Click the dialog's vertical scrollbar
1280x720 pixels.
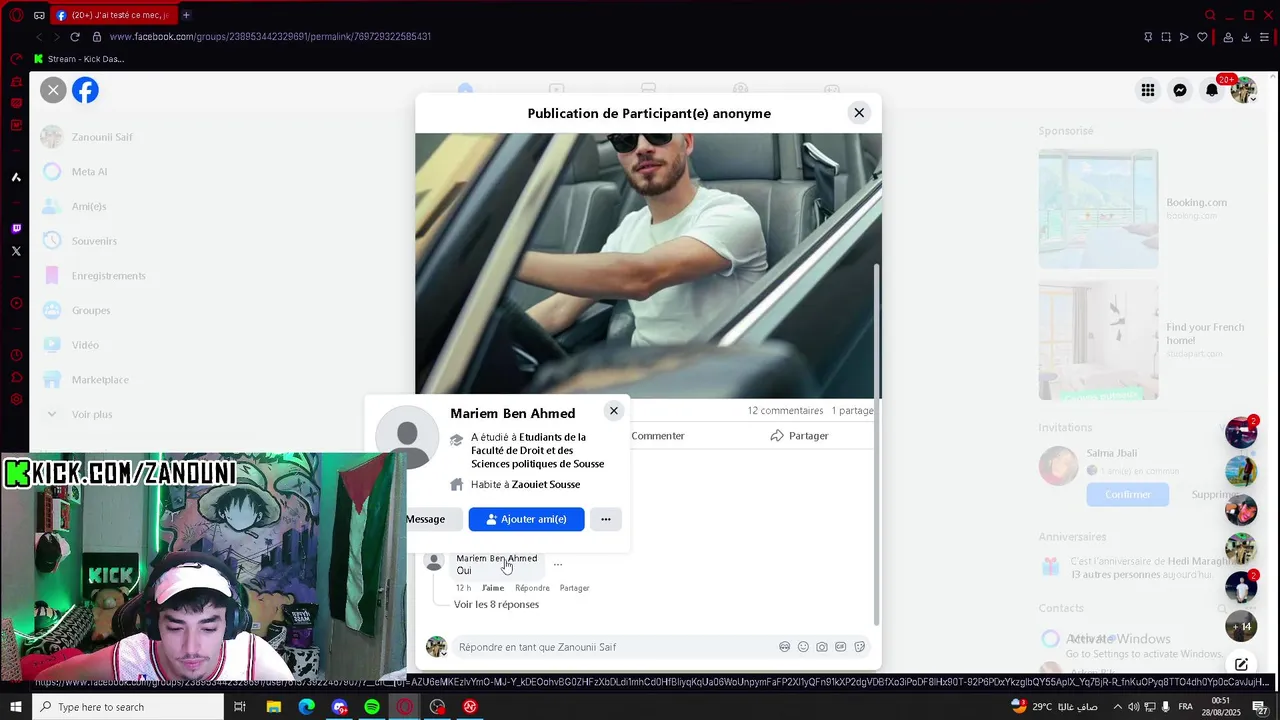point(877,445)
